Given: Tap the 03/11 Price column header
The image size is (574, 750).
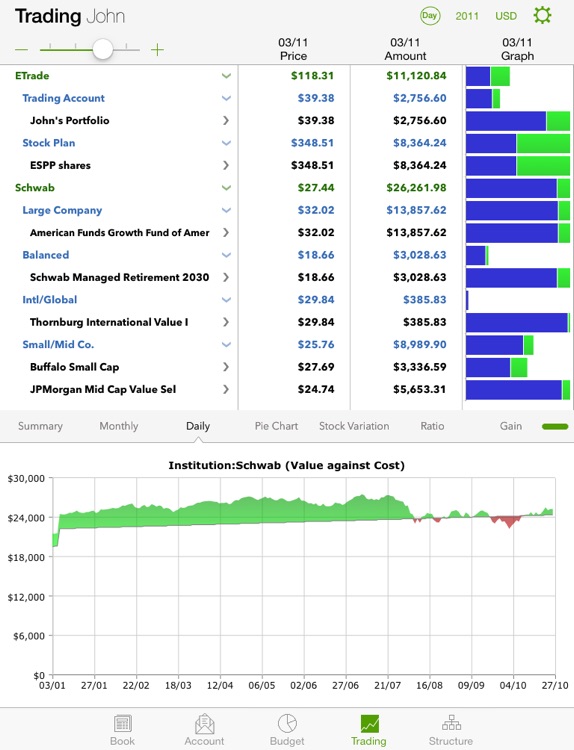Looking at the screenshot, I should pyautogui.click(x=293, y=49).
